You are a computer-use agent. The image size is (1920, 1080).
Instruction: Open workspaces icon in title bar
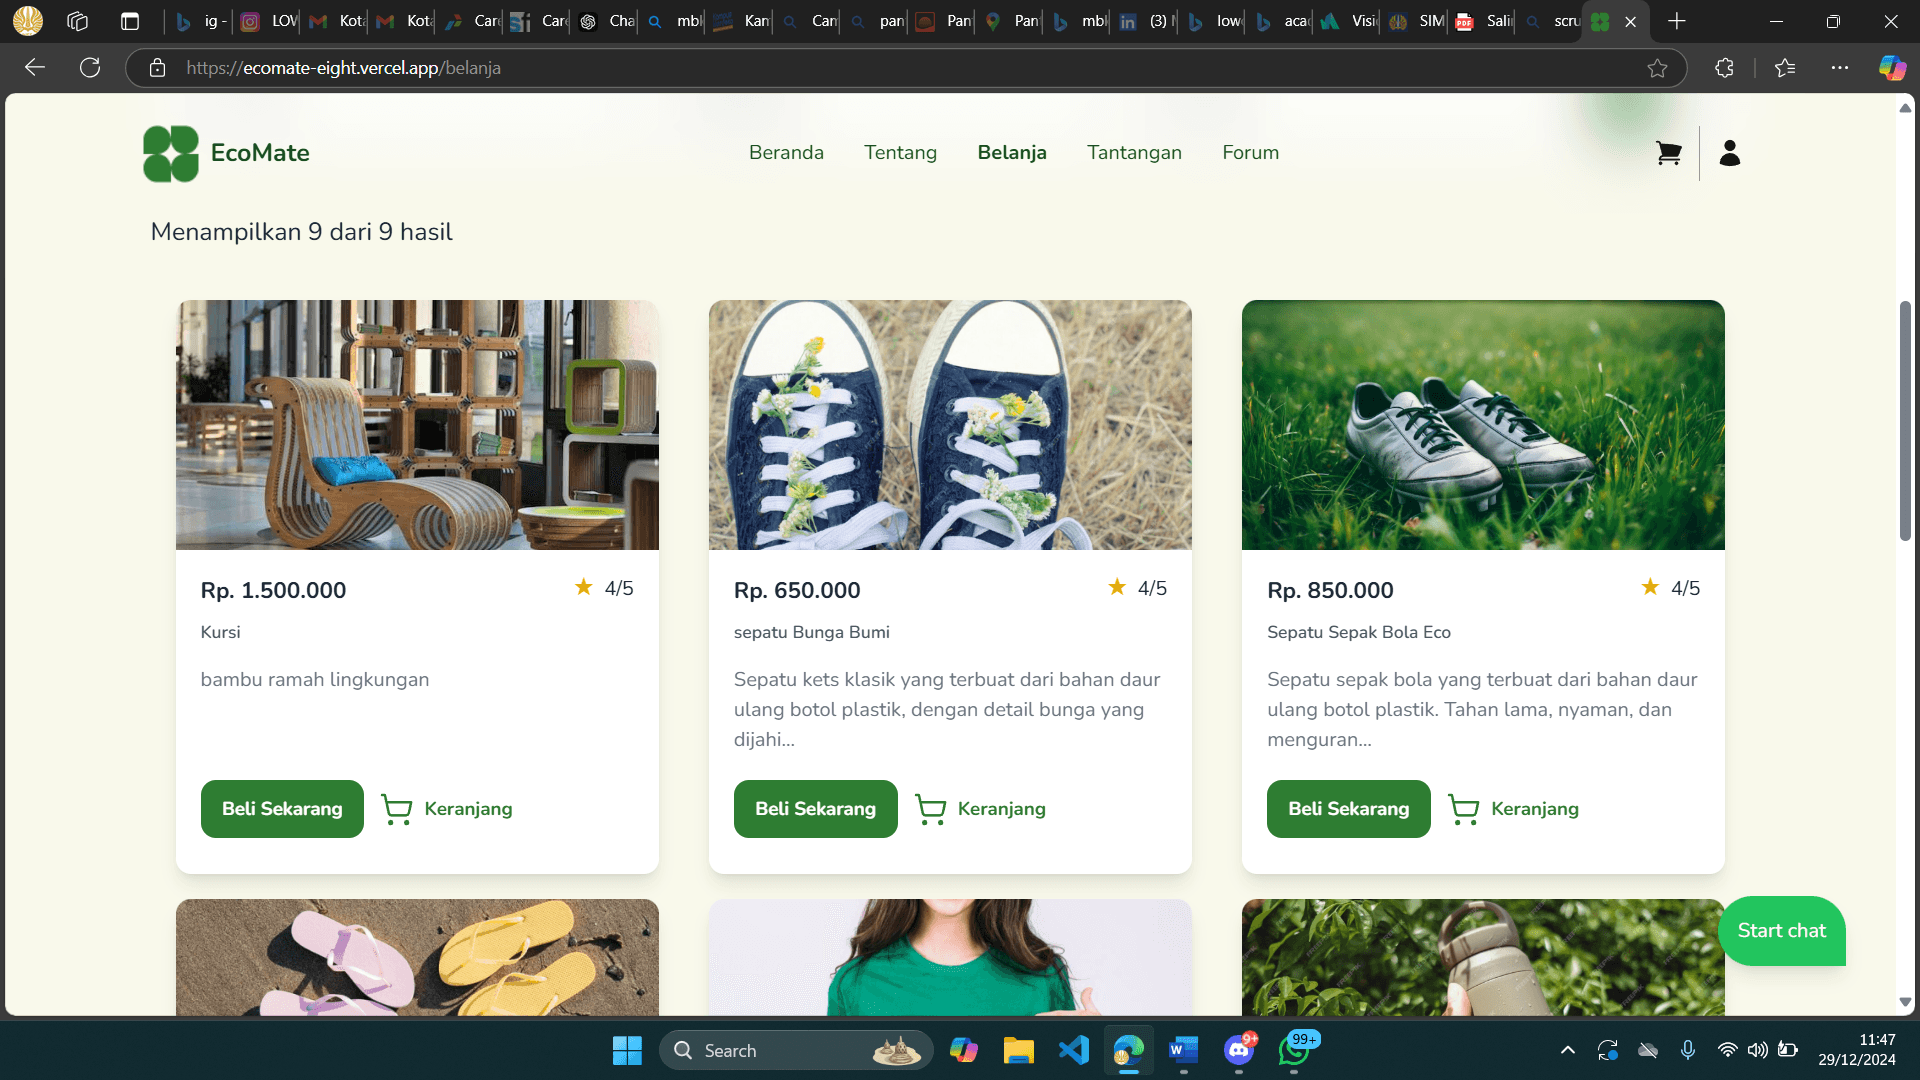coord(77,21)
